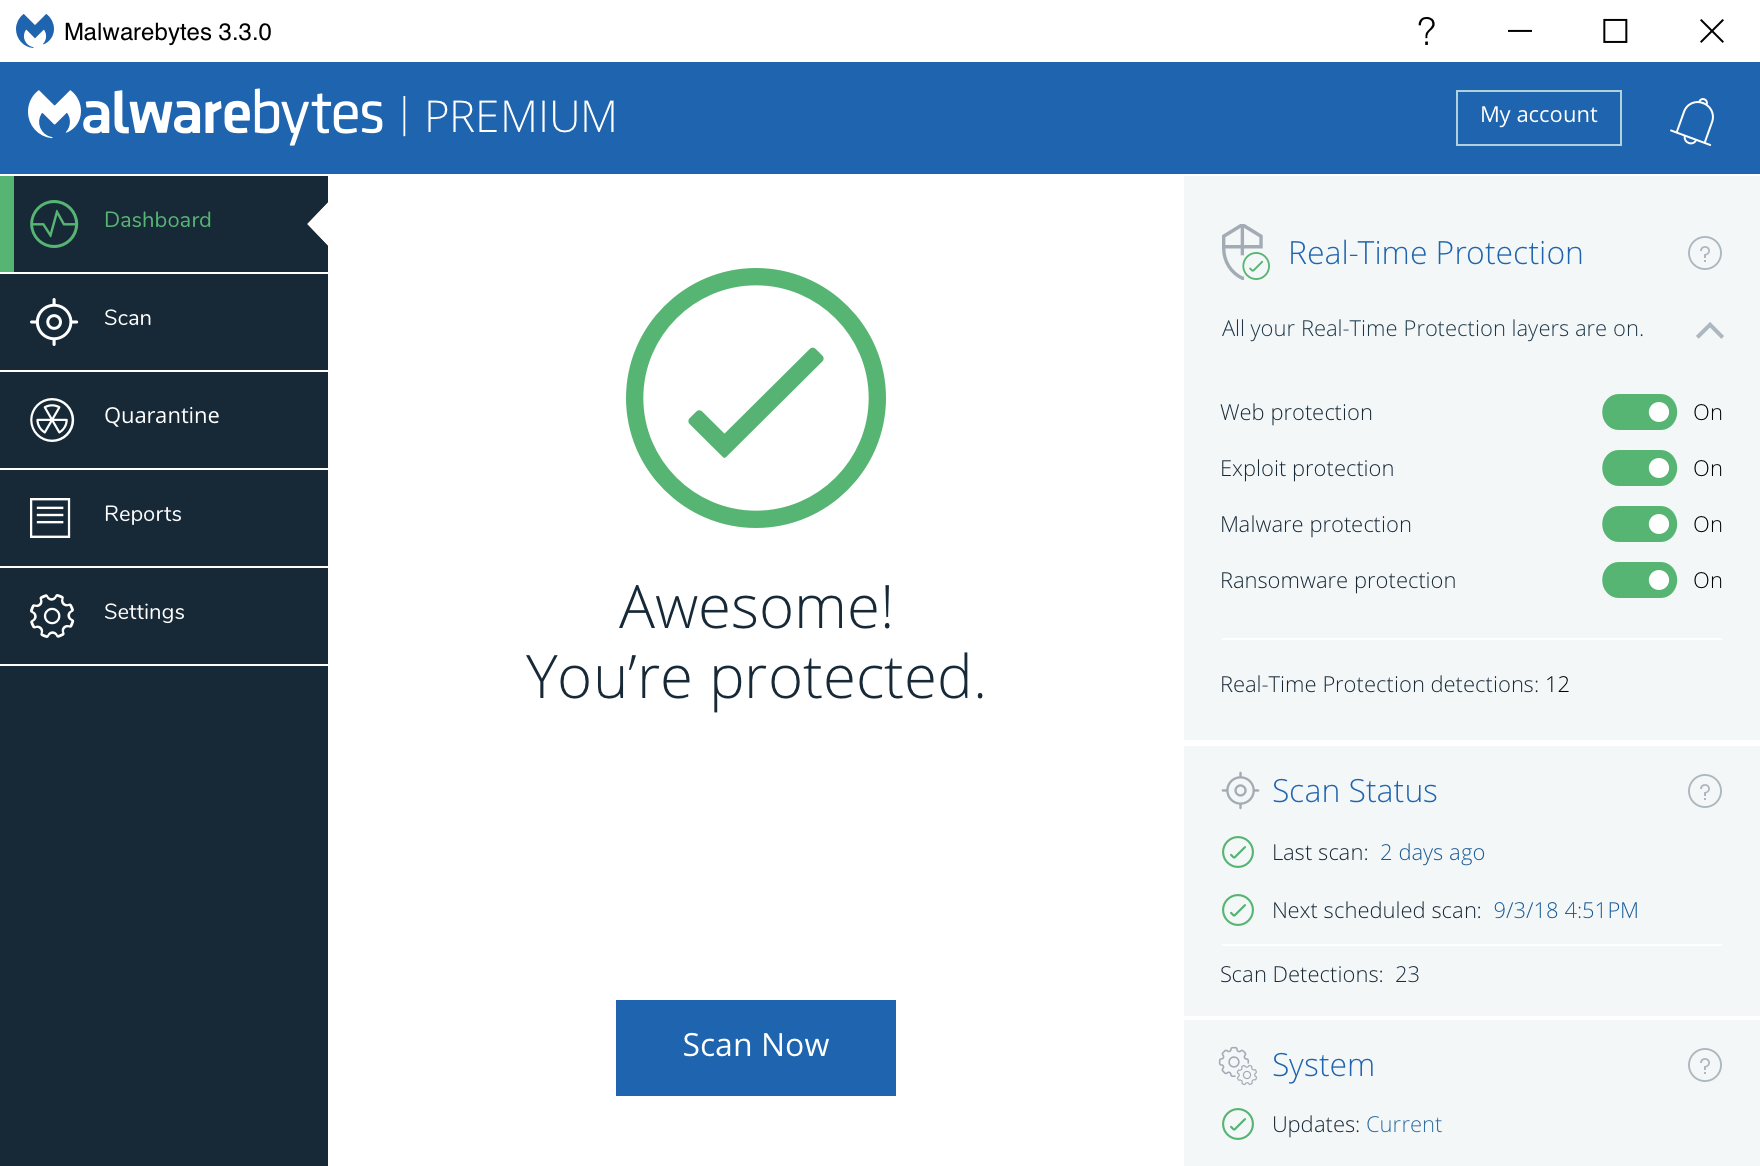The width and height of the screenshot is (1760, 1166).
Task: Collapse the Real-Time Protection layers chevron
Action: pyautogui.click(x=1710, y=330)
